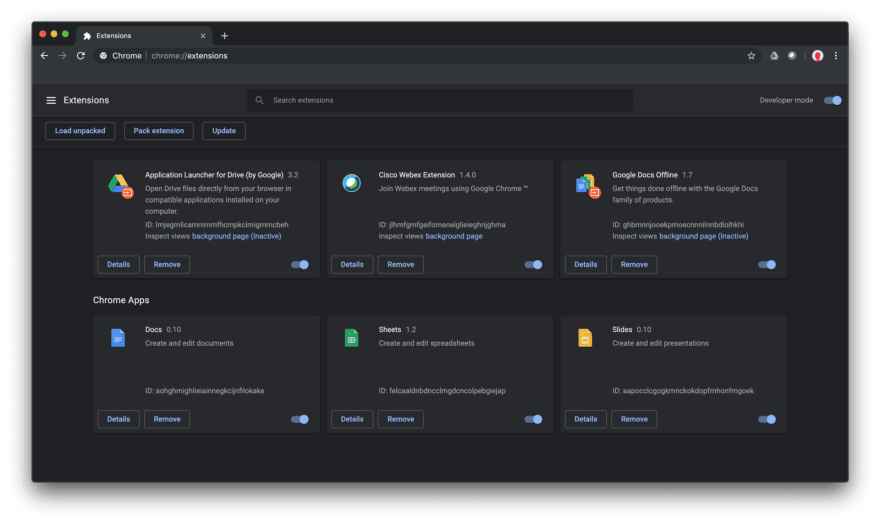Click the Slides app icon
Viewport: 880px width, 524px height.
pyautogui.click(x=585, y=338)
